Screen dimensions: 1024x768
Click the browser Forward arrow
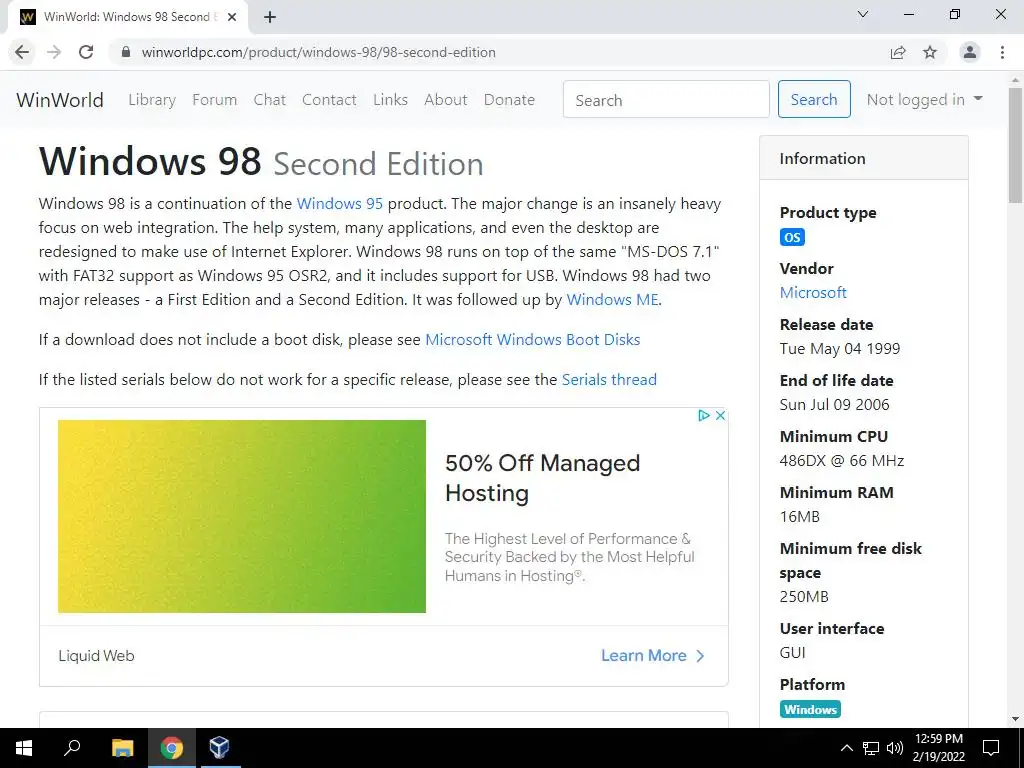click(x=54, y=52)
